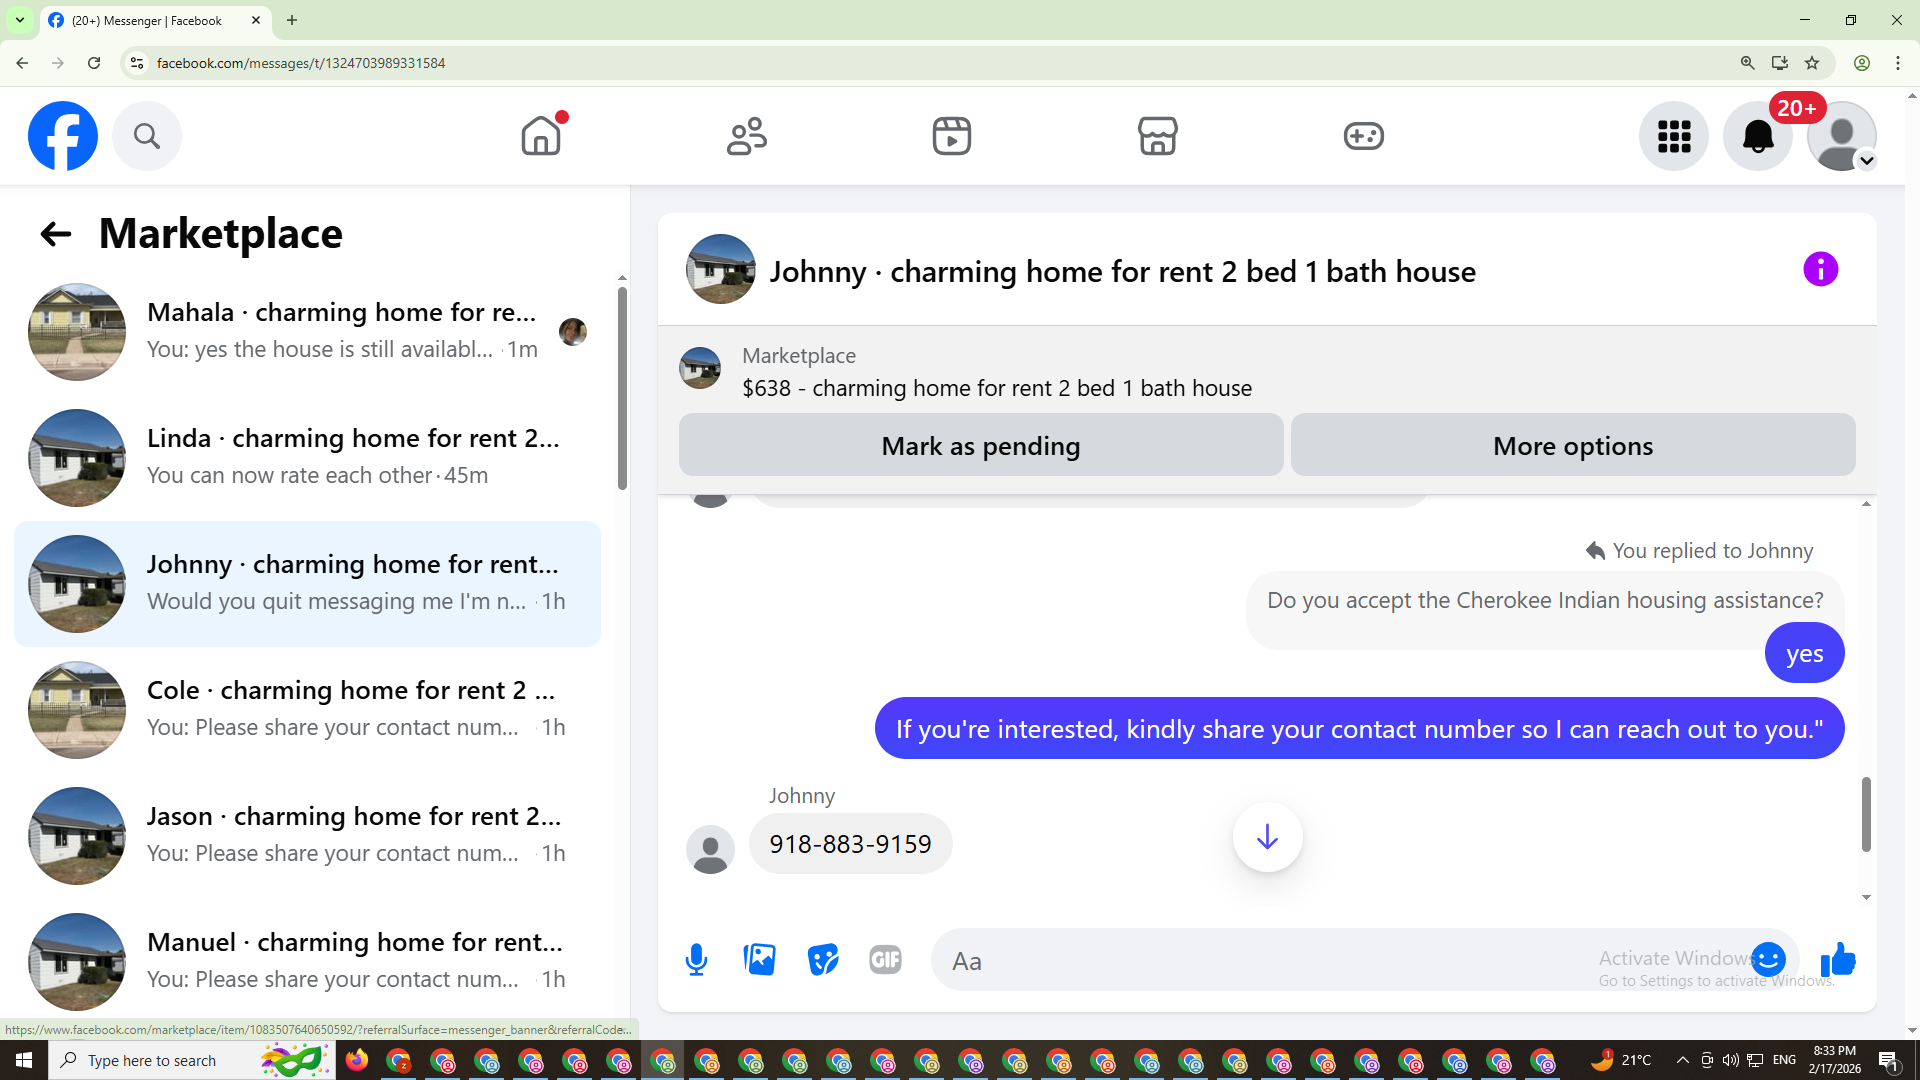1920x1080 pixels.
Task: Open Facebook notifications bell
Action: click(1757, 136)
